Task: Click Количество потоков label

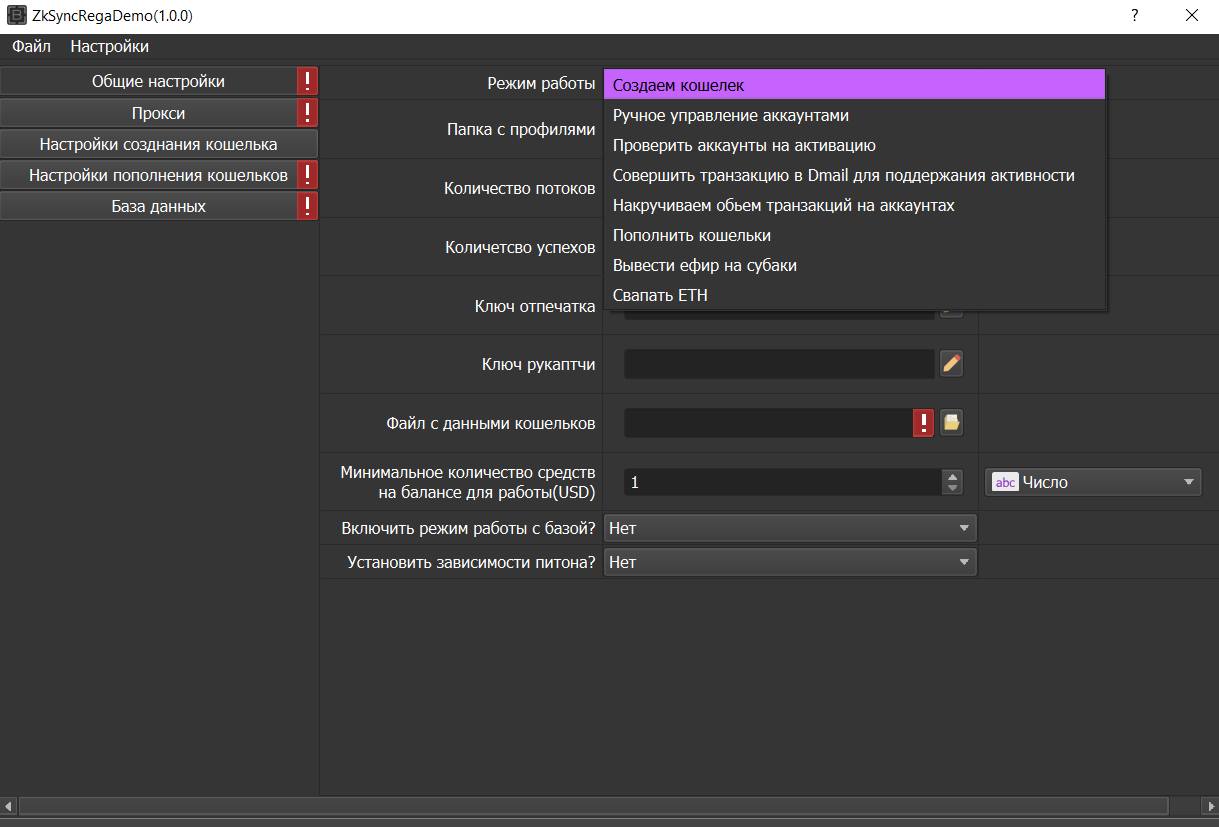Action: (x=520, y=188)
